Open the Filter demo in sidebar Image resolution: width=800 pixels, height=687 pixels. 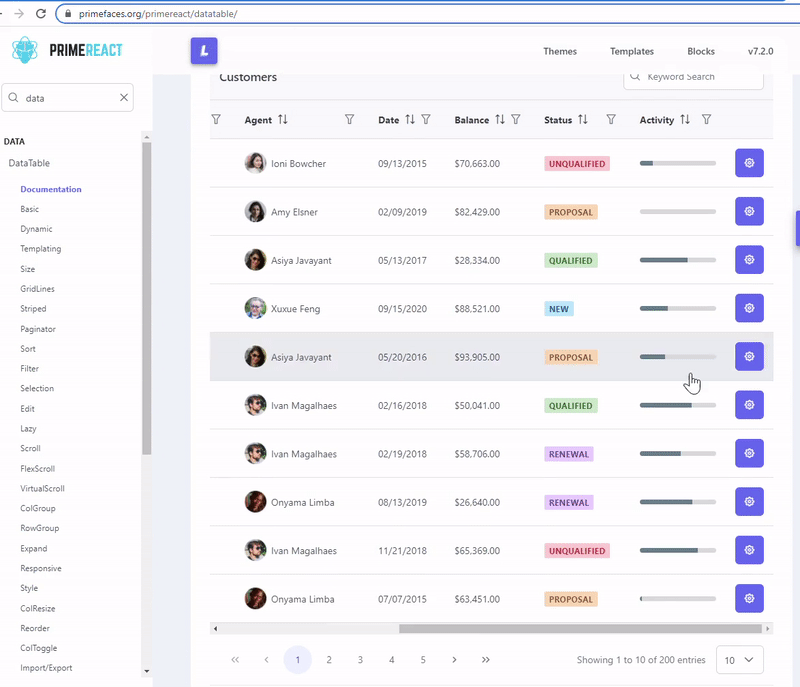tap(30, 368)
